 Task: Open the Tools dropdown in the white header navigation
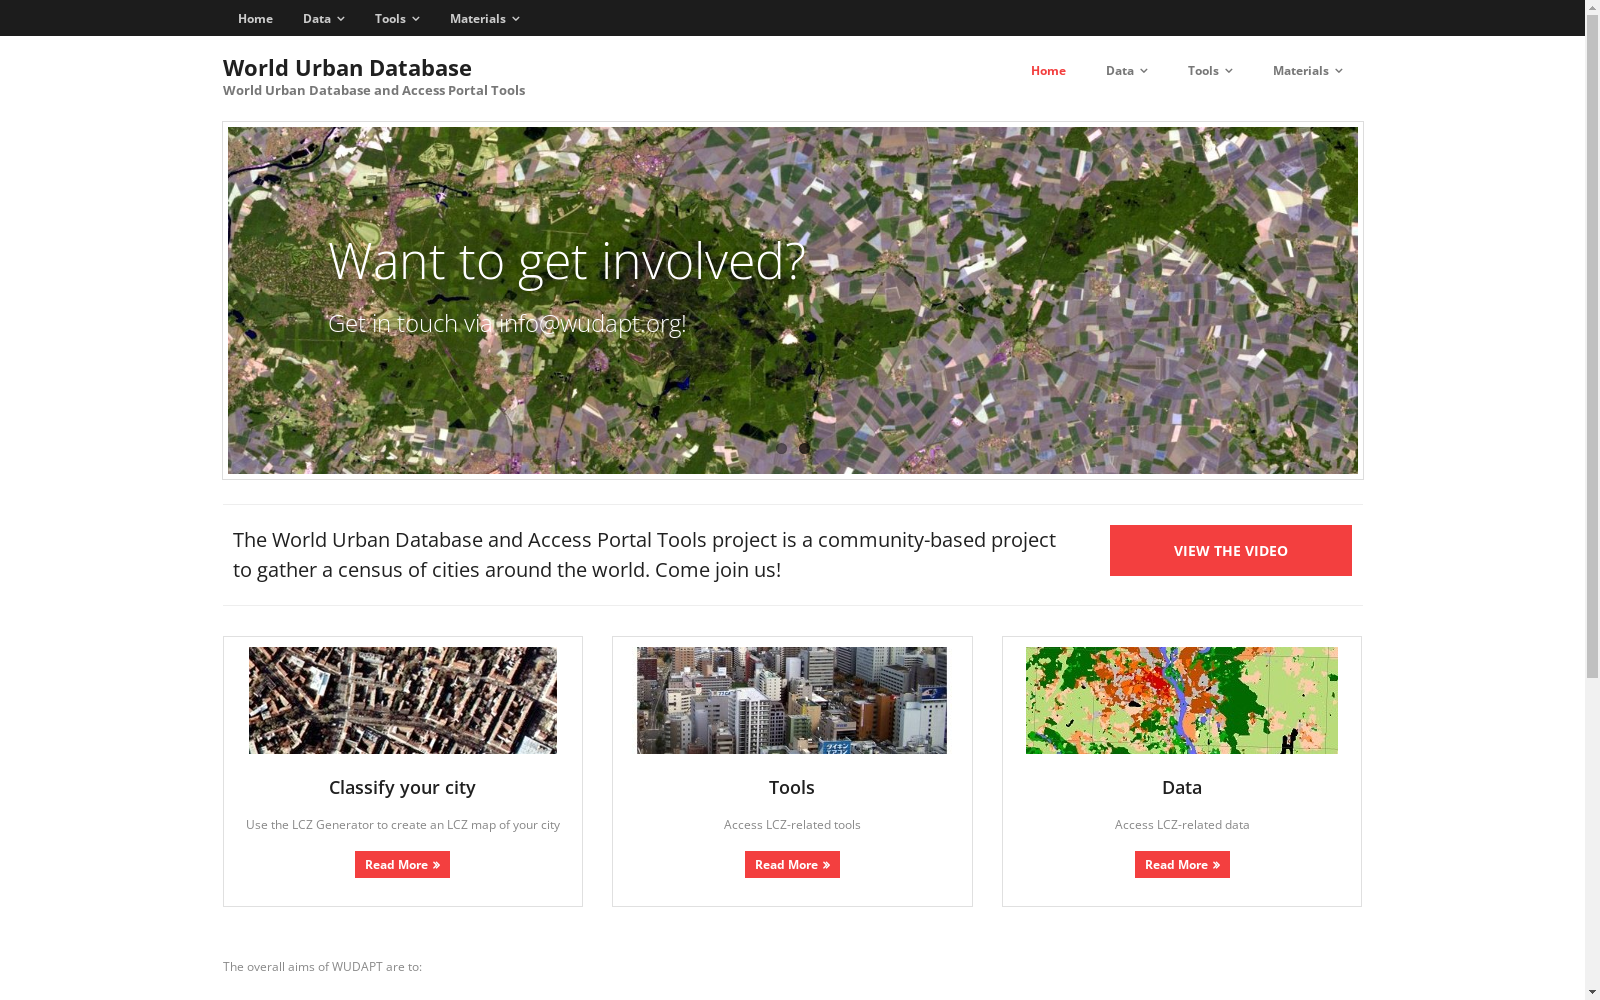click(1210, 70)
